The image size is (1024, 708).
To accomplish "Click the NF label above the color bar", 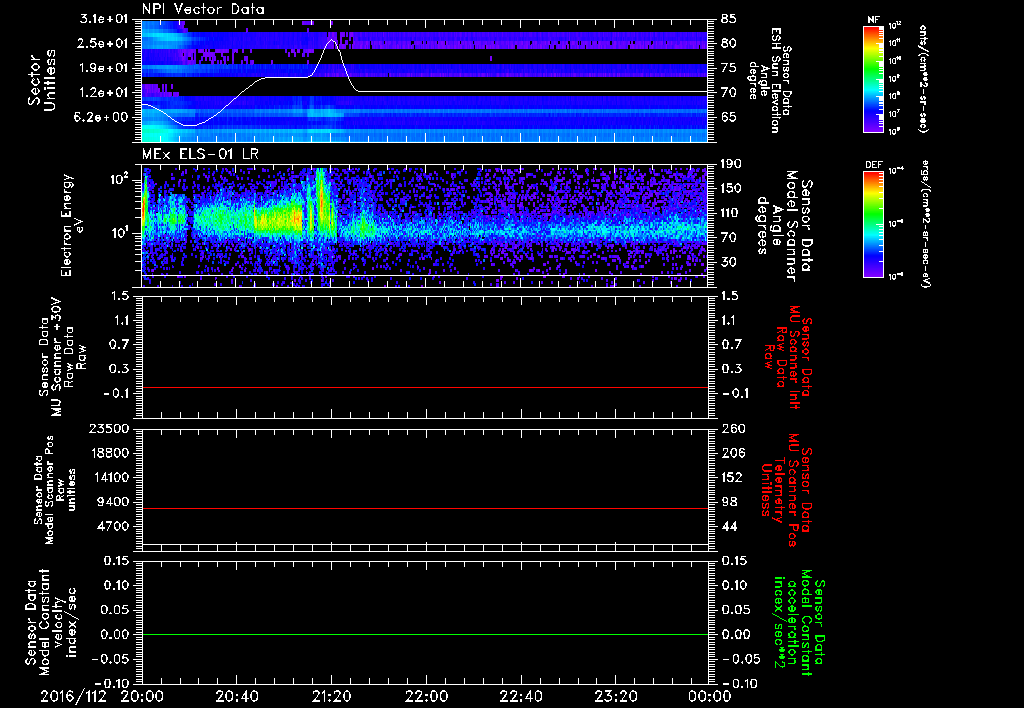I will click(x=873, y=20).
